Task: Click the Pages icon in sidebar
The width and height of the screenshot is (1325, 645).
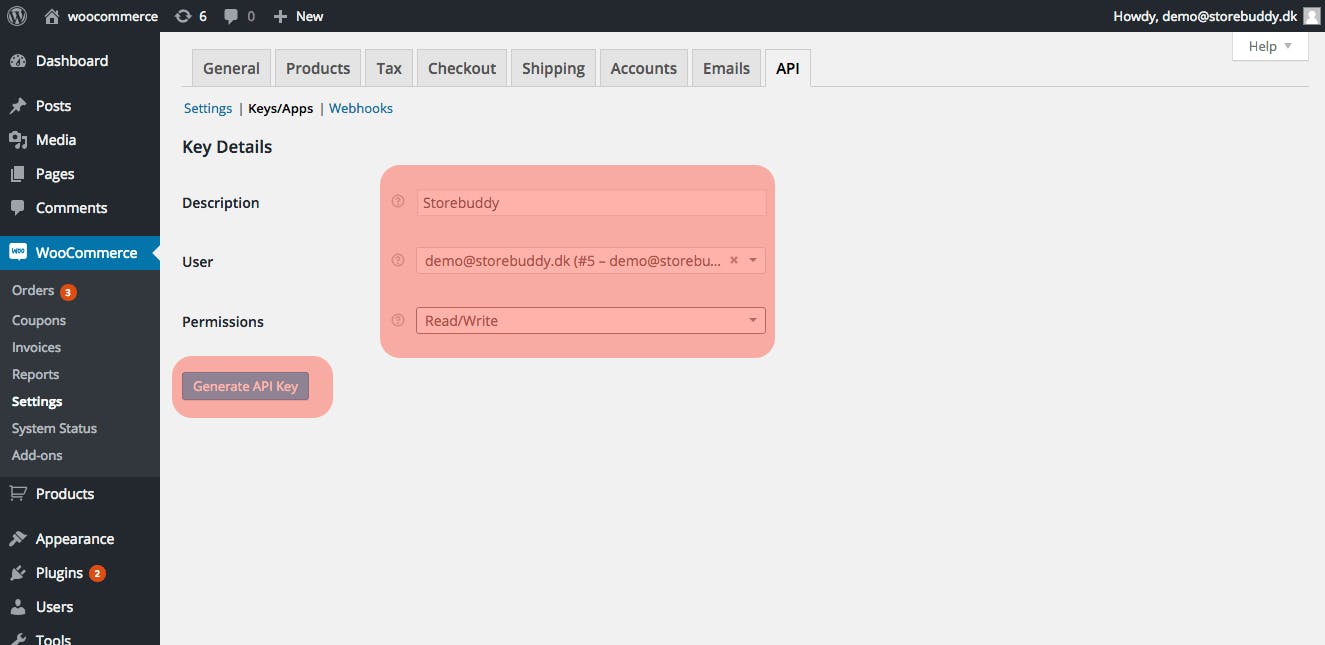Action: (x=18, y=174)
